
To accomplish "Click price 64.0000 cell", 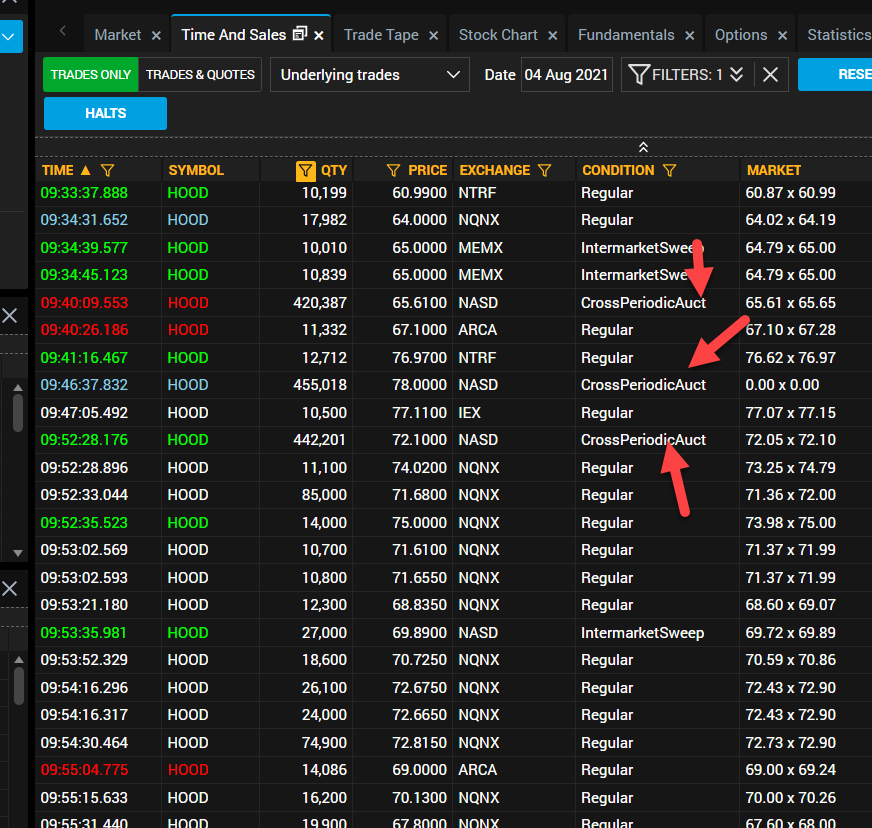I will [419, 220].
